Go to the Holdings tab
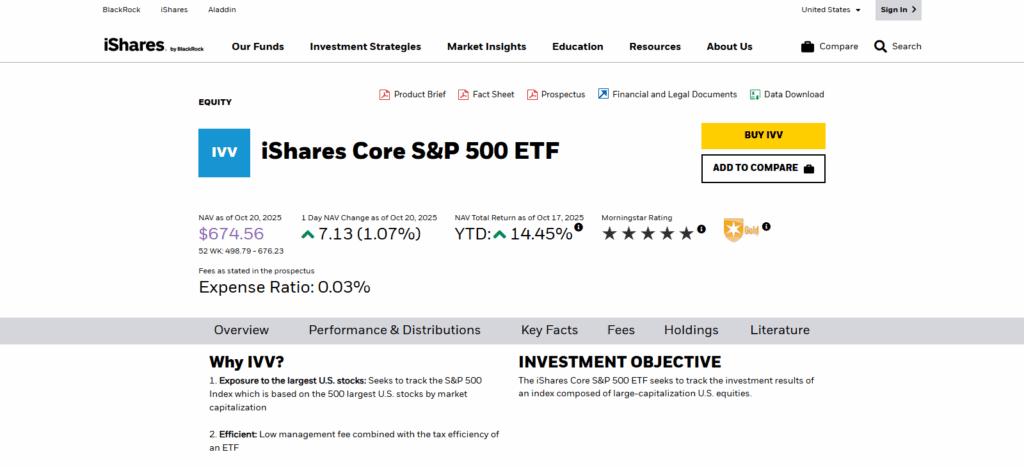Screen dimensions: 1024x468 click(x=691, y=330)
